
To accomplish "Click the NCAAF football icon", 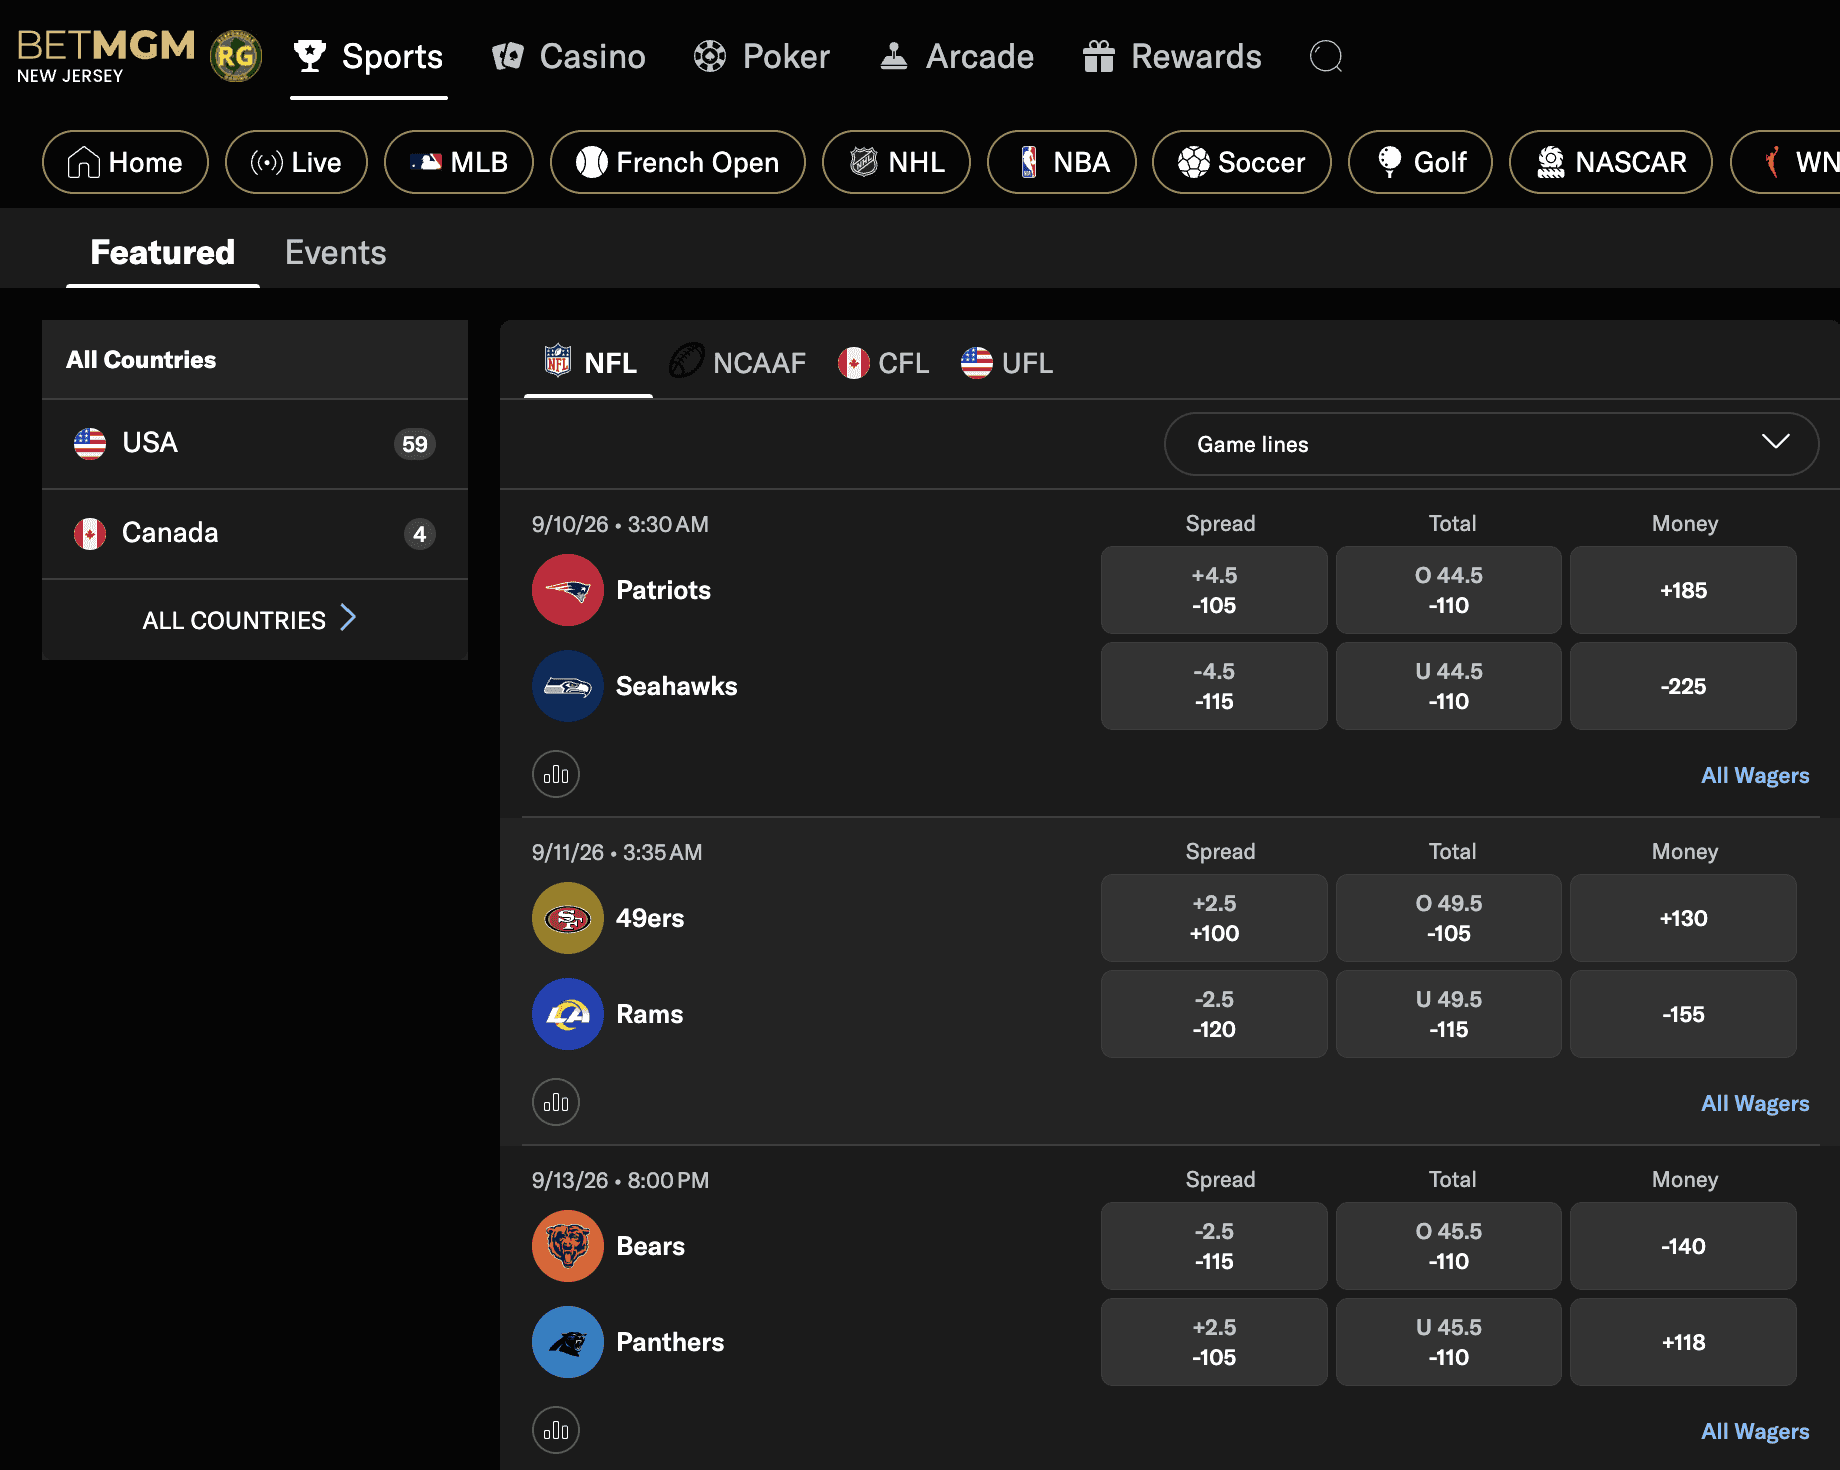I will coord(686,361).
